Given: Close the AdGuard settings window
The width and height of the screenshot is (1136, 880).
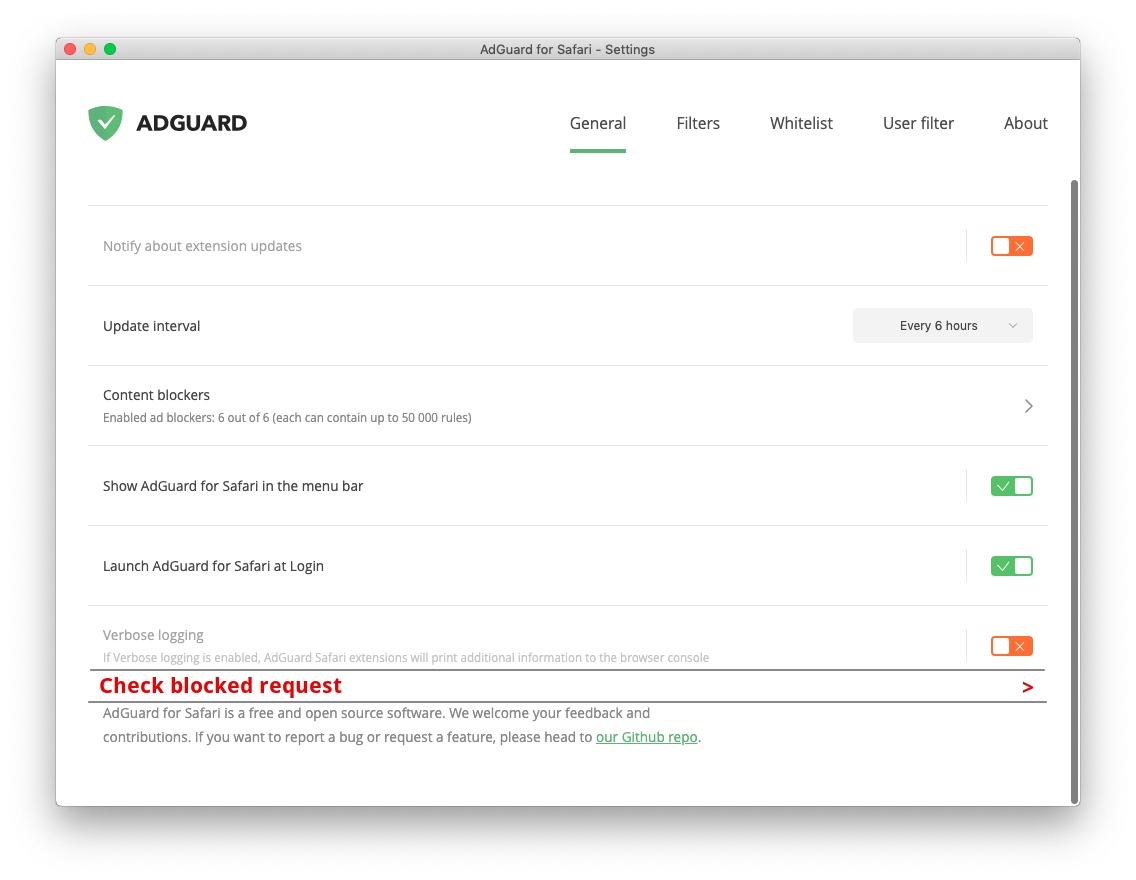Looking at the screenshot, I should click(x=70, y=49).
